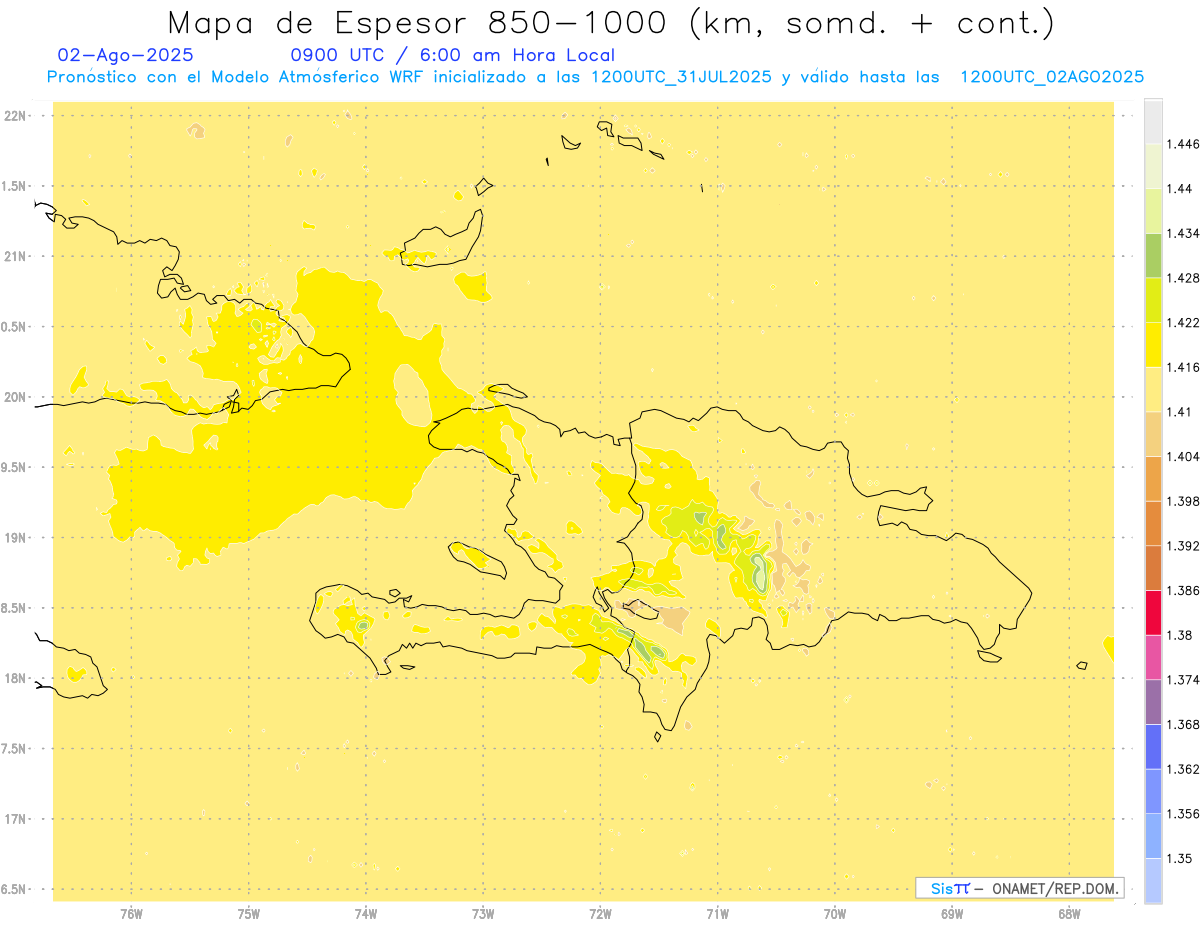
Task: Click the truncated 8.5N latitude label
Action: (x=14, y=608)
